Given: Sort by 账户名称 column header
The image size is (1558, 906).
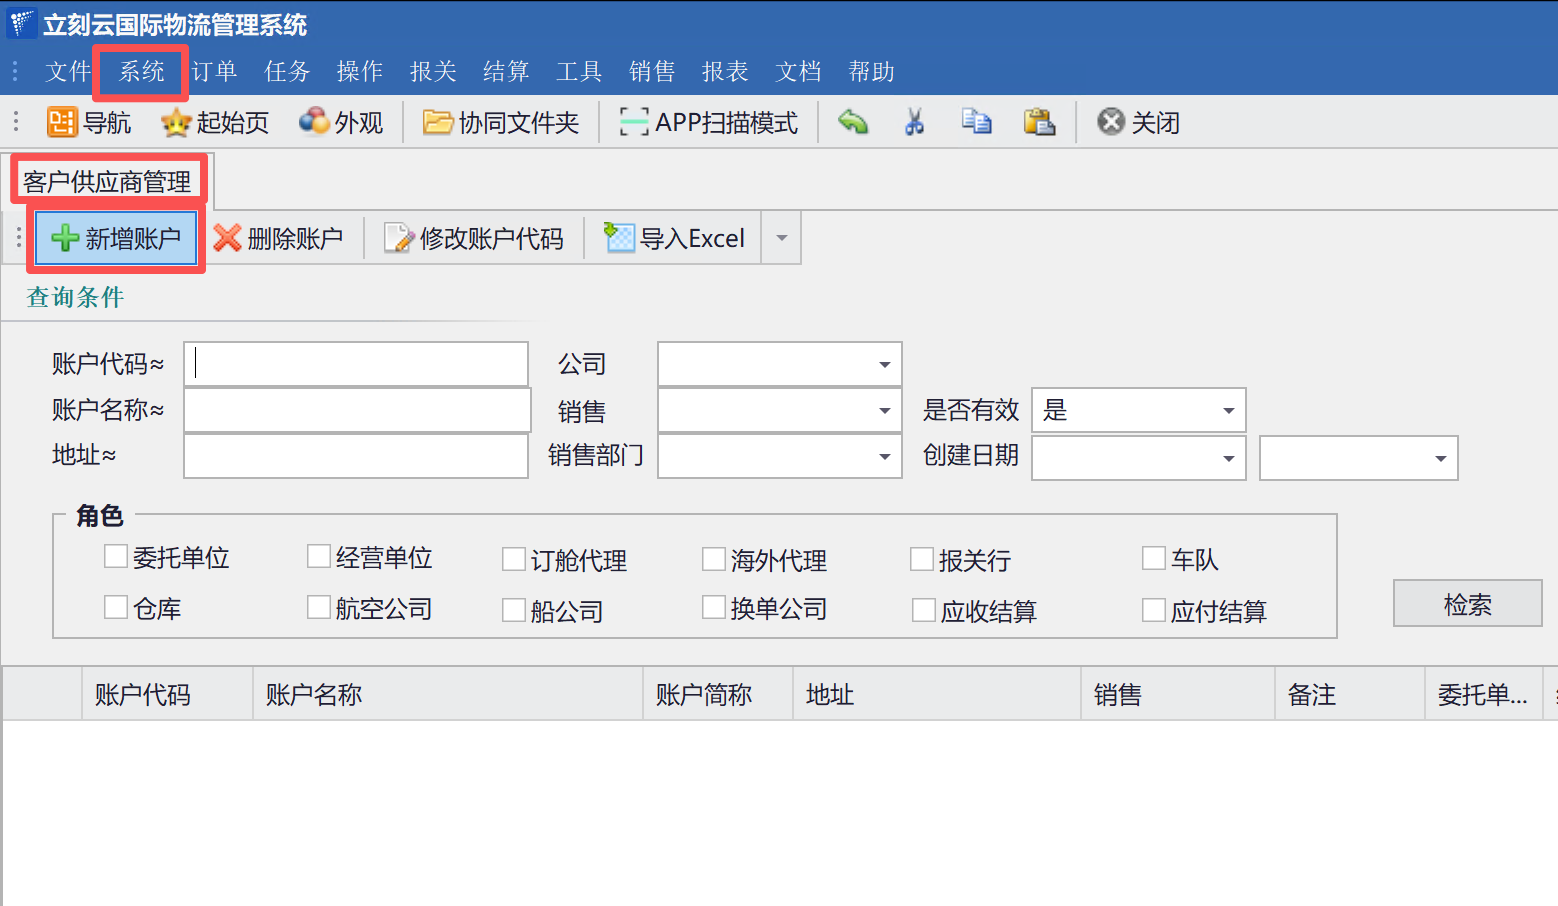Looking at the screenshot, I should point(448,694).
